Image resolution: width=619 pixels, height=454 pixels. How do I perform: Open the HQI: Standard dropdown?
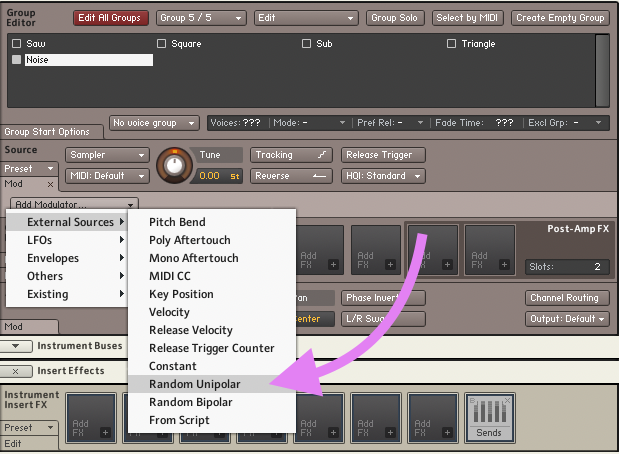click(383, 176)
